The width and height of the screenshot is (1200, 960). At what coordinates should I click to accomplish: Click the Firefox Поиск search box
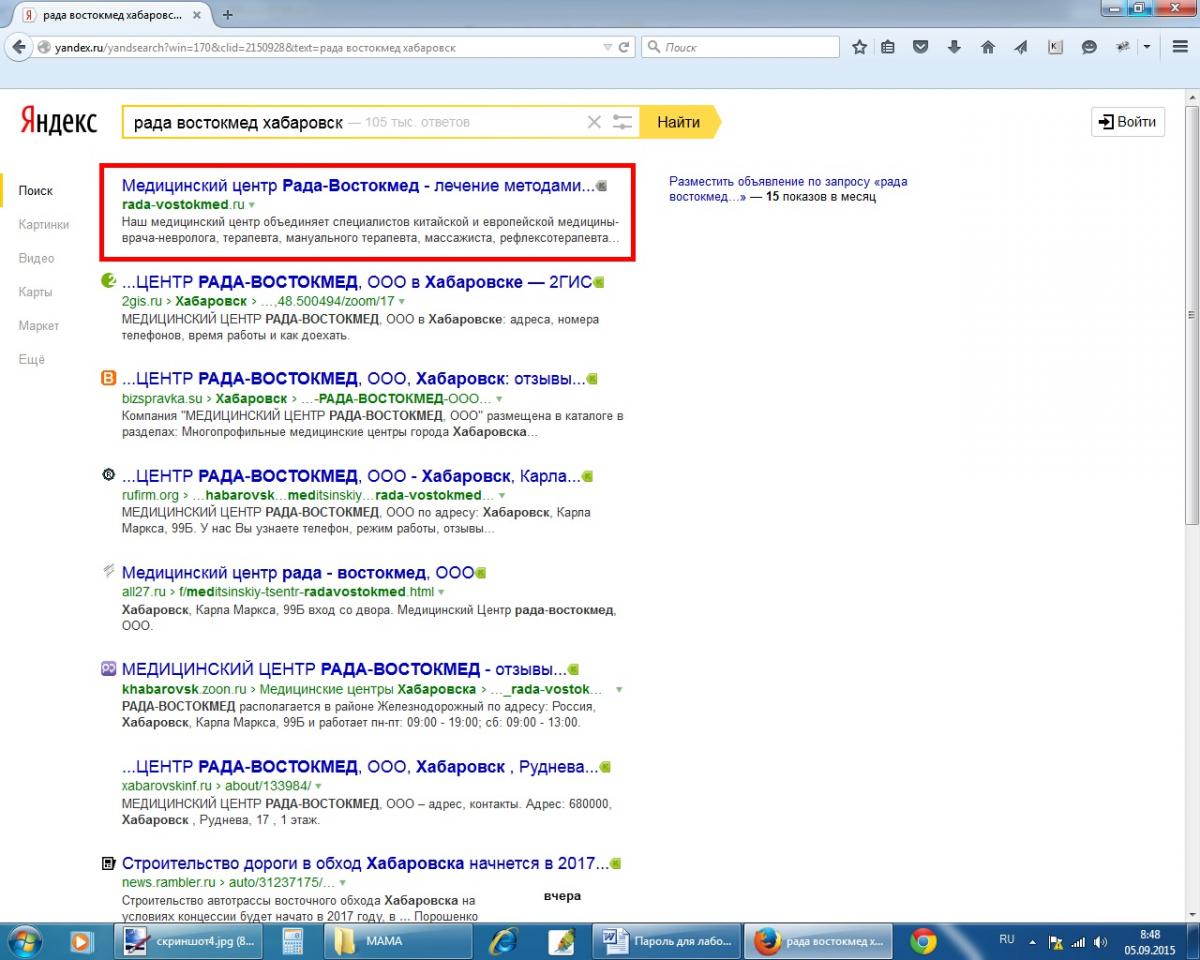pos(740,47)
